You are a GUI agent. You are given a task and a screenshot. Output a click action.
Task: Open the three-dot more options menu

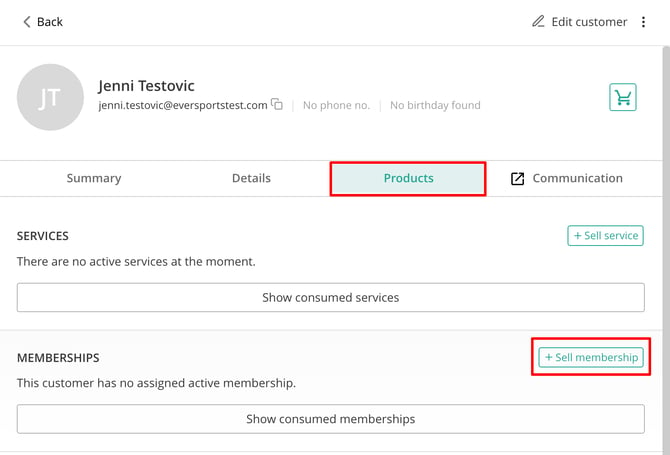[643, 22]
